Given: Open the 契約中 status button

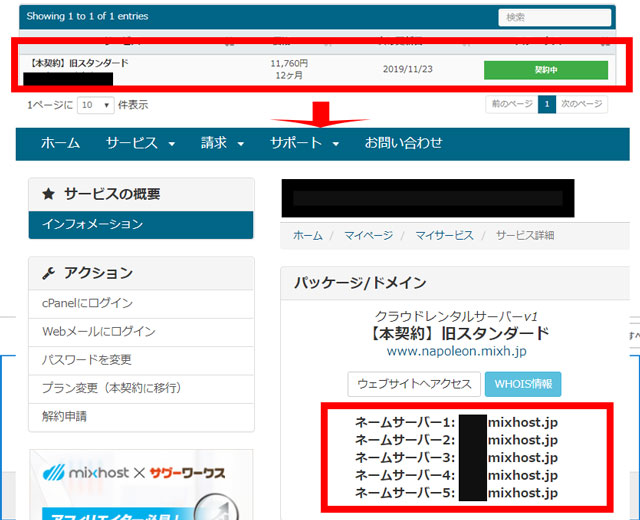Looking at the screenshot, I should coord(546,70).
